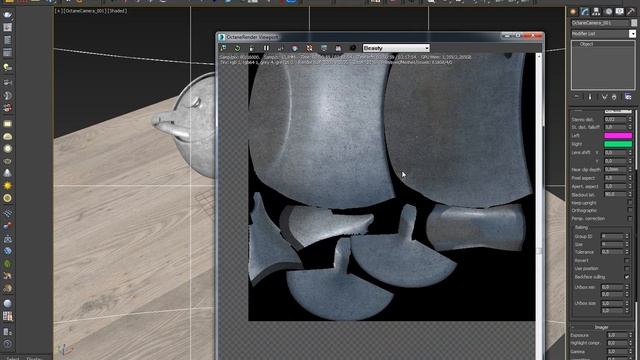Click the configure modifier sets icon
640x360 pixels.
click(628, 97)
